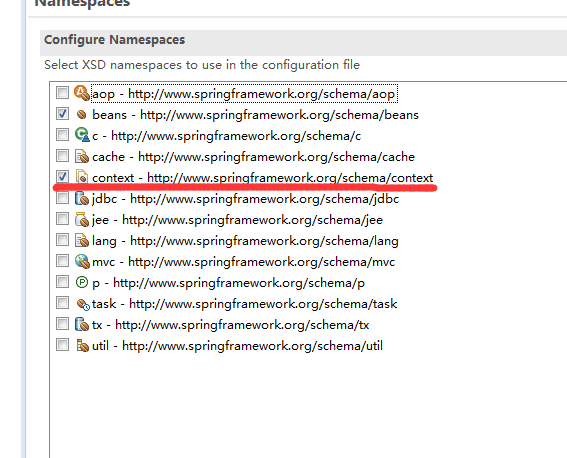The image size is (567, 458).
Task: Select the lang schema list entry
Action: click(x=245, y=240)
